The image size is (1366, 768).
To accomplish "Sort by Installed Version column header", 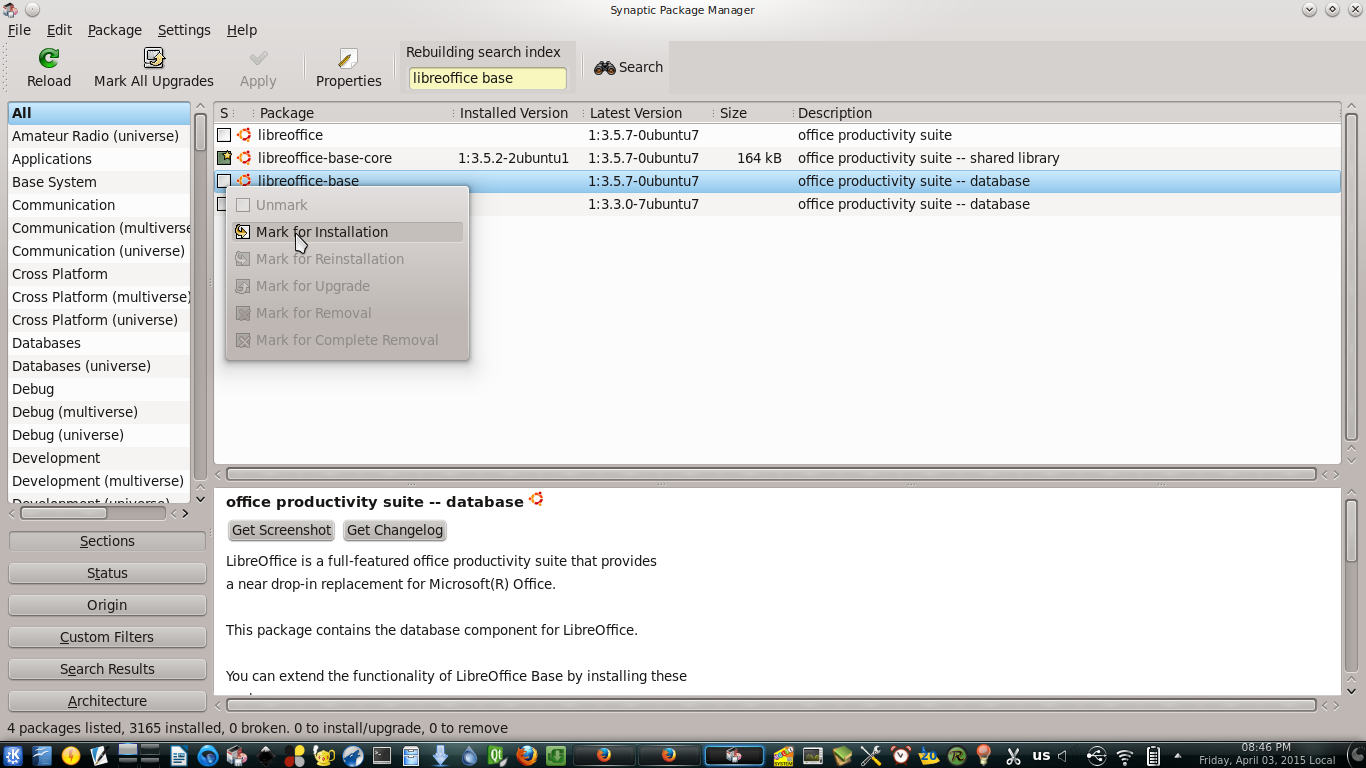I will click(517, 113).
